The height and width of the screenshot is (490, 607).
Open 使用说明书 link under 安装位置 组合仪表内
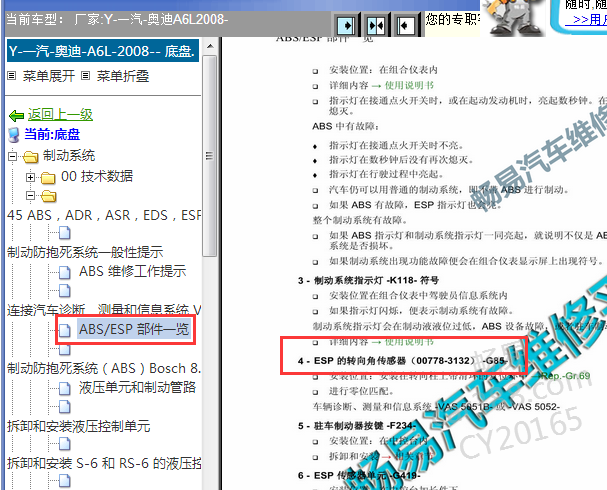(409, 85)
